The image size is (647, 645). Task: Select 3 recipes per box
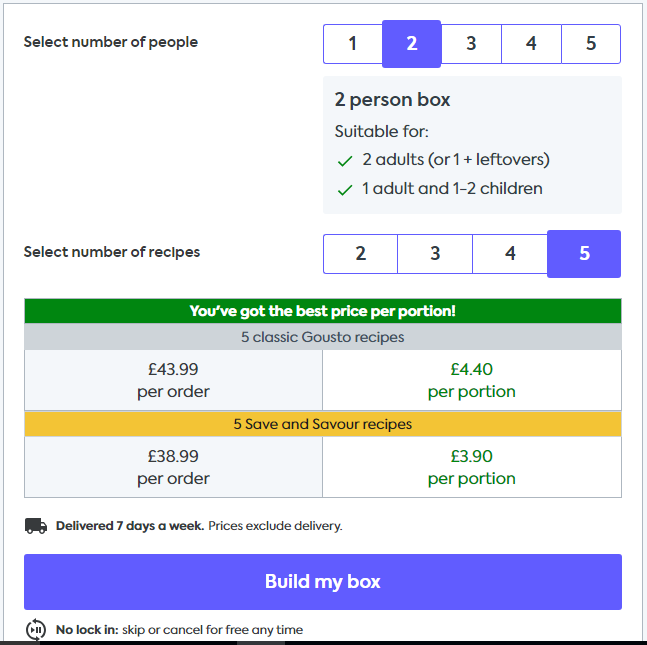click(x=435, y=254)
